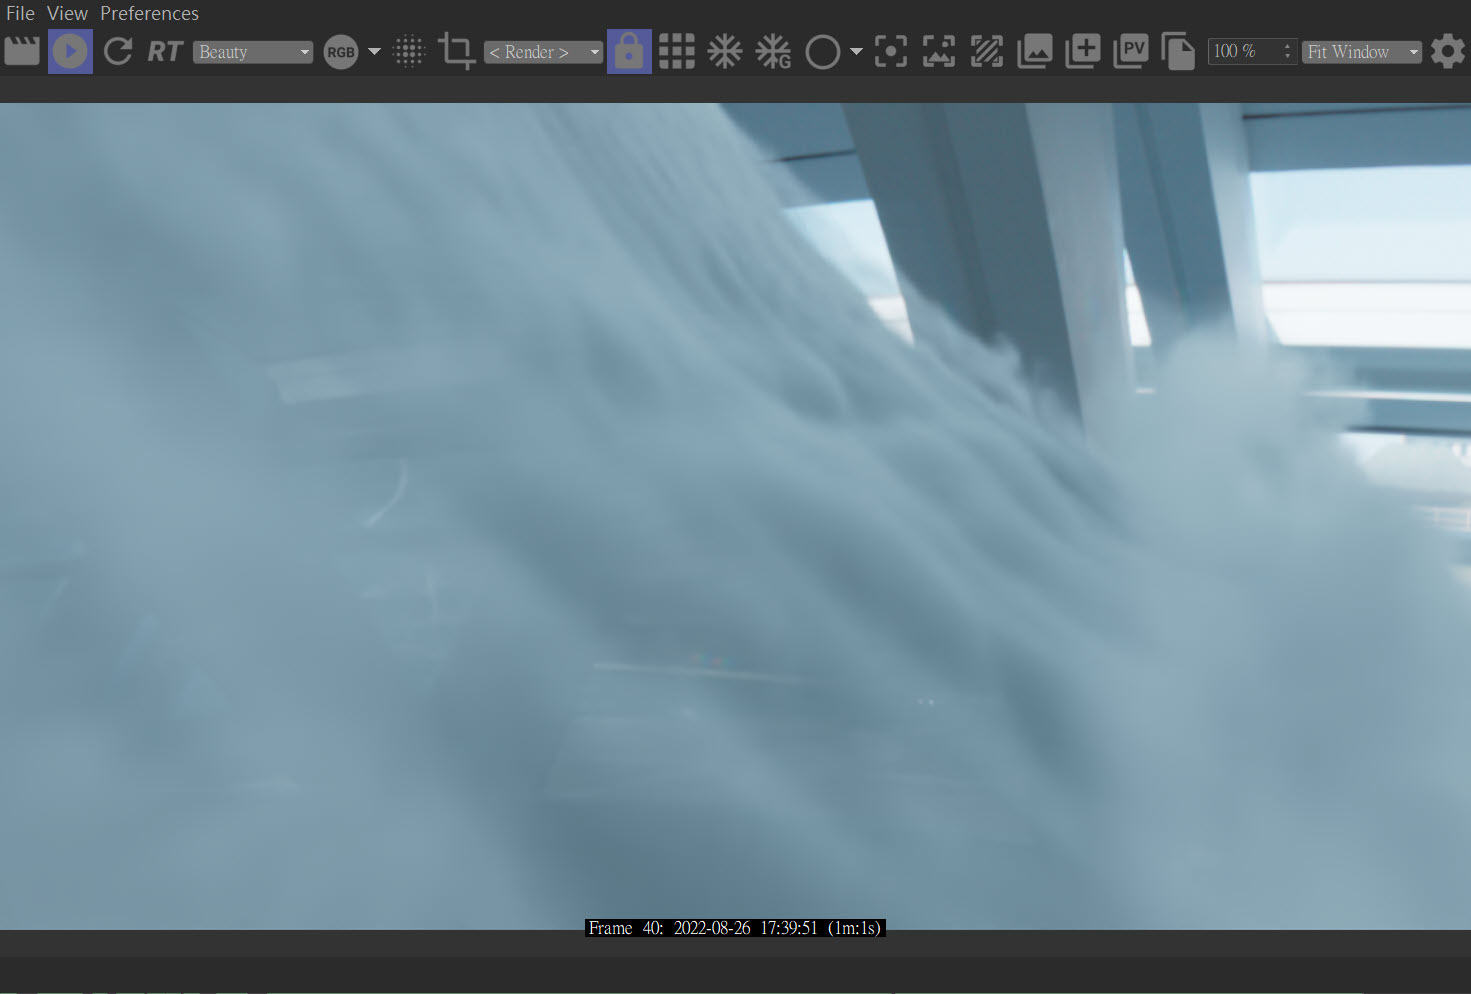
Task: Click the snowflake G freeze geometry icon
Action: click(773, 52)
